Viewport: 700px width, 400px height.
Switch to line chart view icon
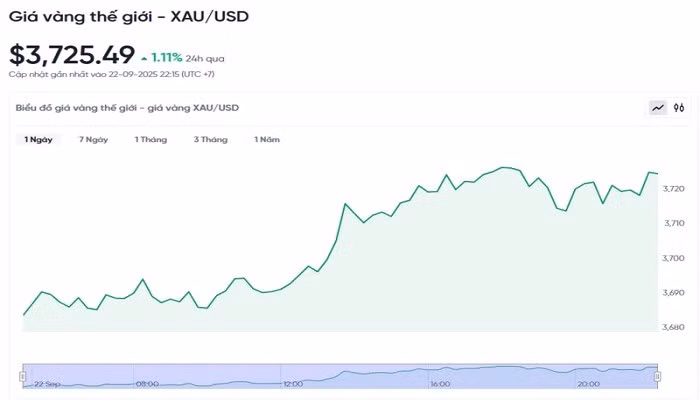pos(658,108)
